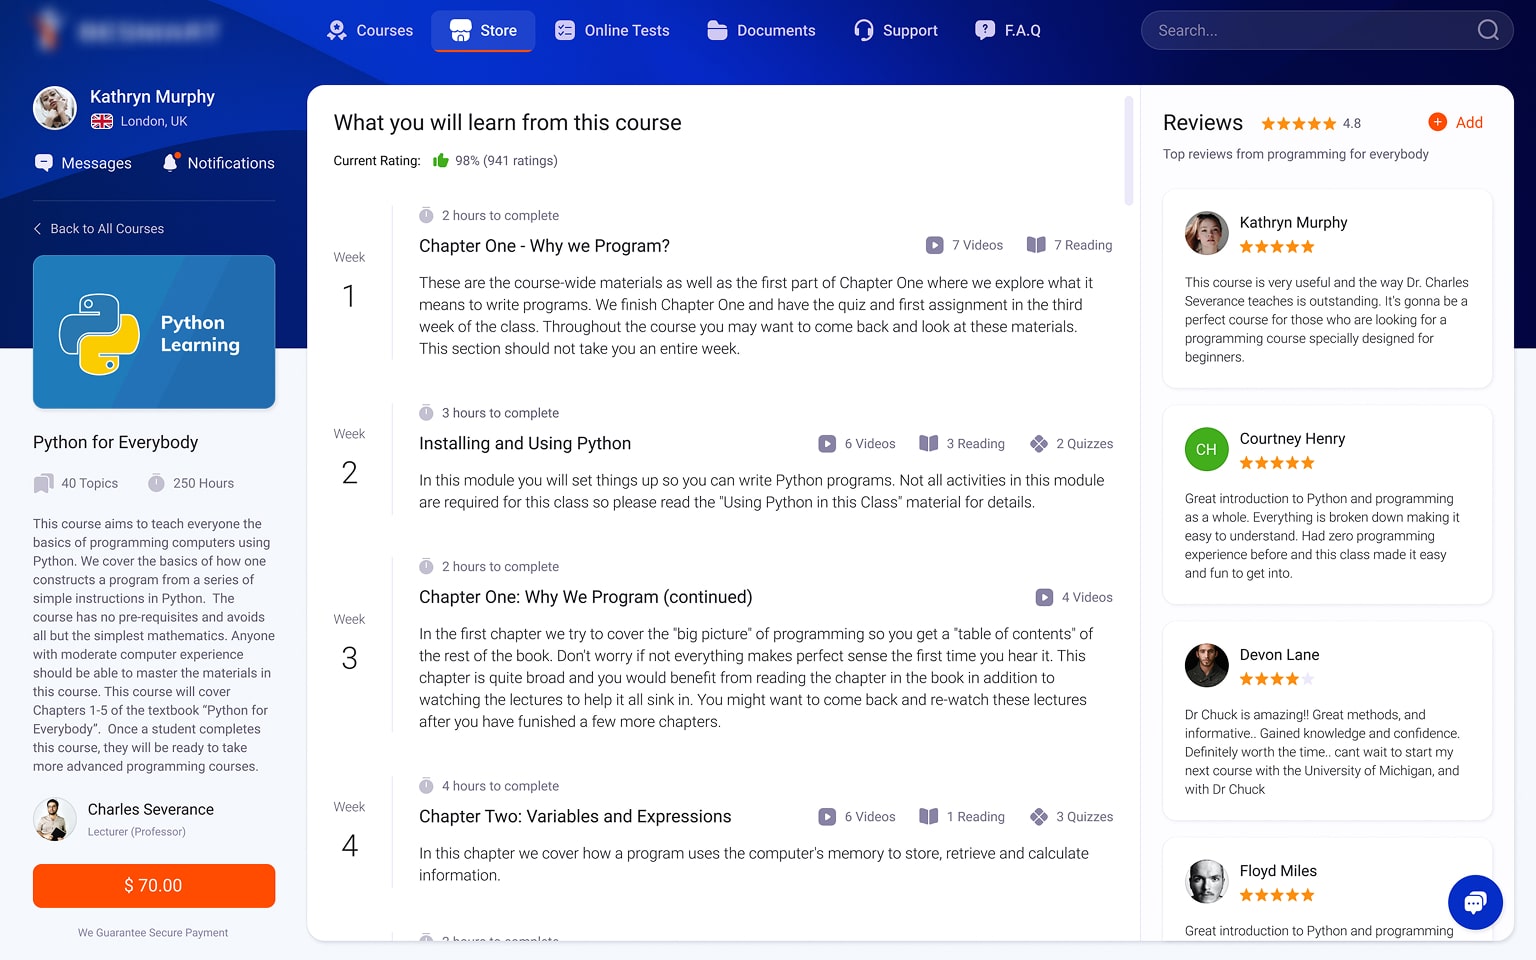Open the floating chat button
The image size is (1536, 960).
pos(1475,902)
